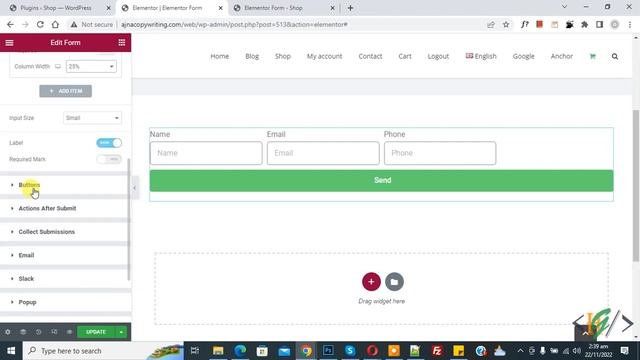This screenshot has height=360, width=640.
Task: Click Preview Changes eye icon
Action: [x=69, y=332]
